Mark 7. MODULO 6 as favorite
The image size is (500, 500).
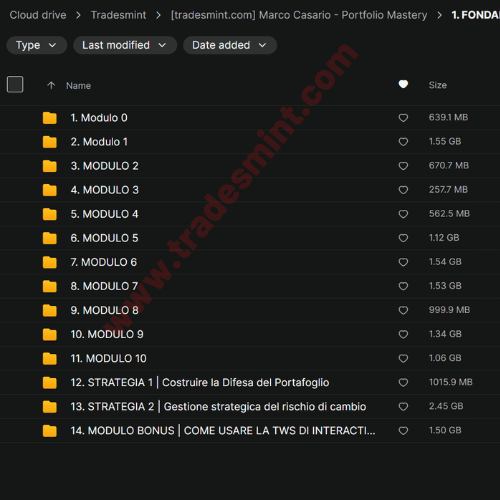403,262
